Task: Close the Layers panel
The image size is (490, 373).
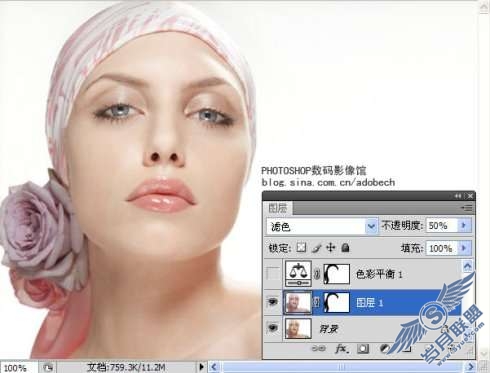Action: (x=470, y=196)
